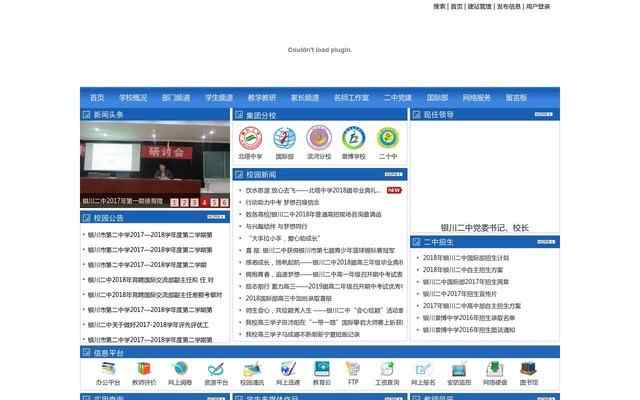The image size is (640, 400).
Task: Open the 校园通讯 icon
Action: [x=252, y=370]
